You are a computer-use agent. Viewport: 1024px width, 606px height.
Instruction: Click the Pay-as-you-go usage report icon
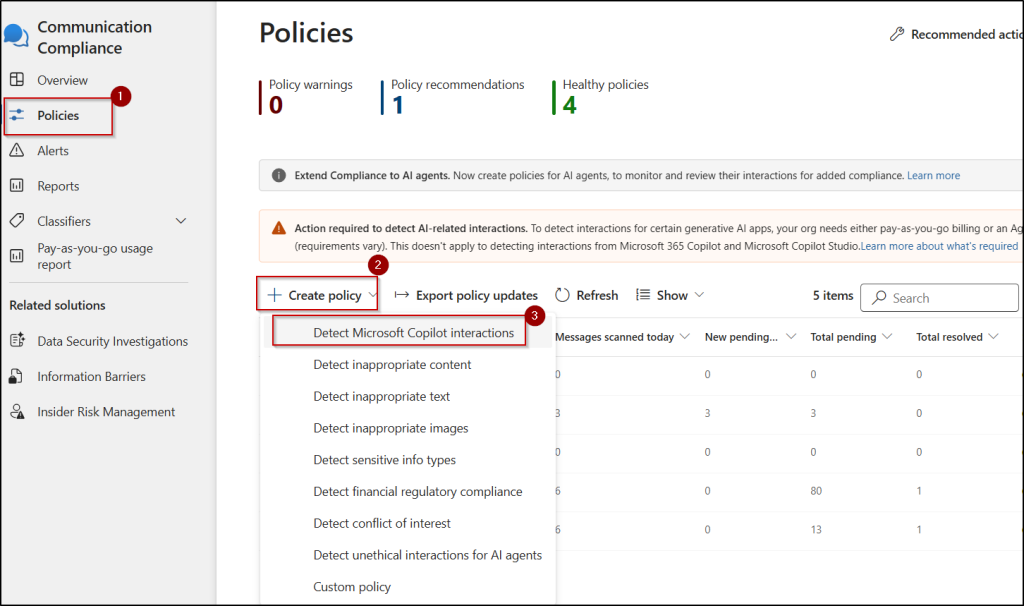(x=17, y=256)
